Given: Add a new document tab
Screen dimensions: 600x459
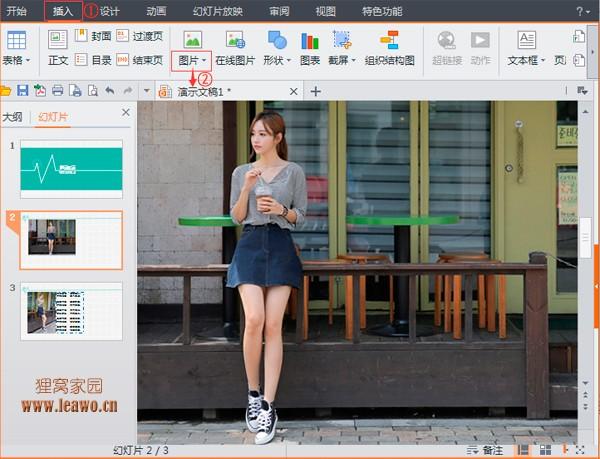Looking at the screenshot, I should 316,91.
